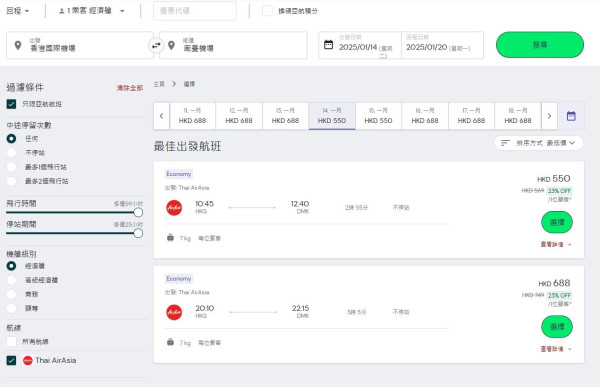Select the 15 January HKD 550 date tab
Image resolution: width=600 pixels, height=387 pixels.
coord(378,116)
